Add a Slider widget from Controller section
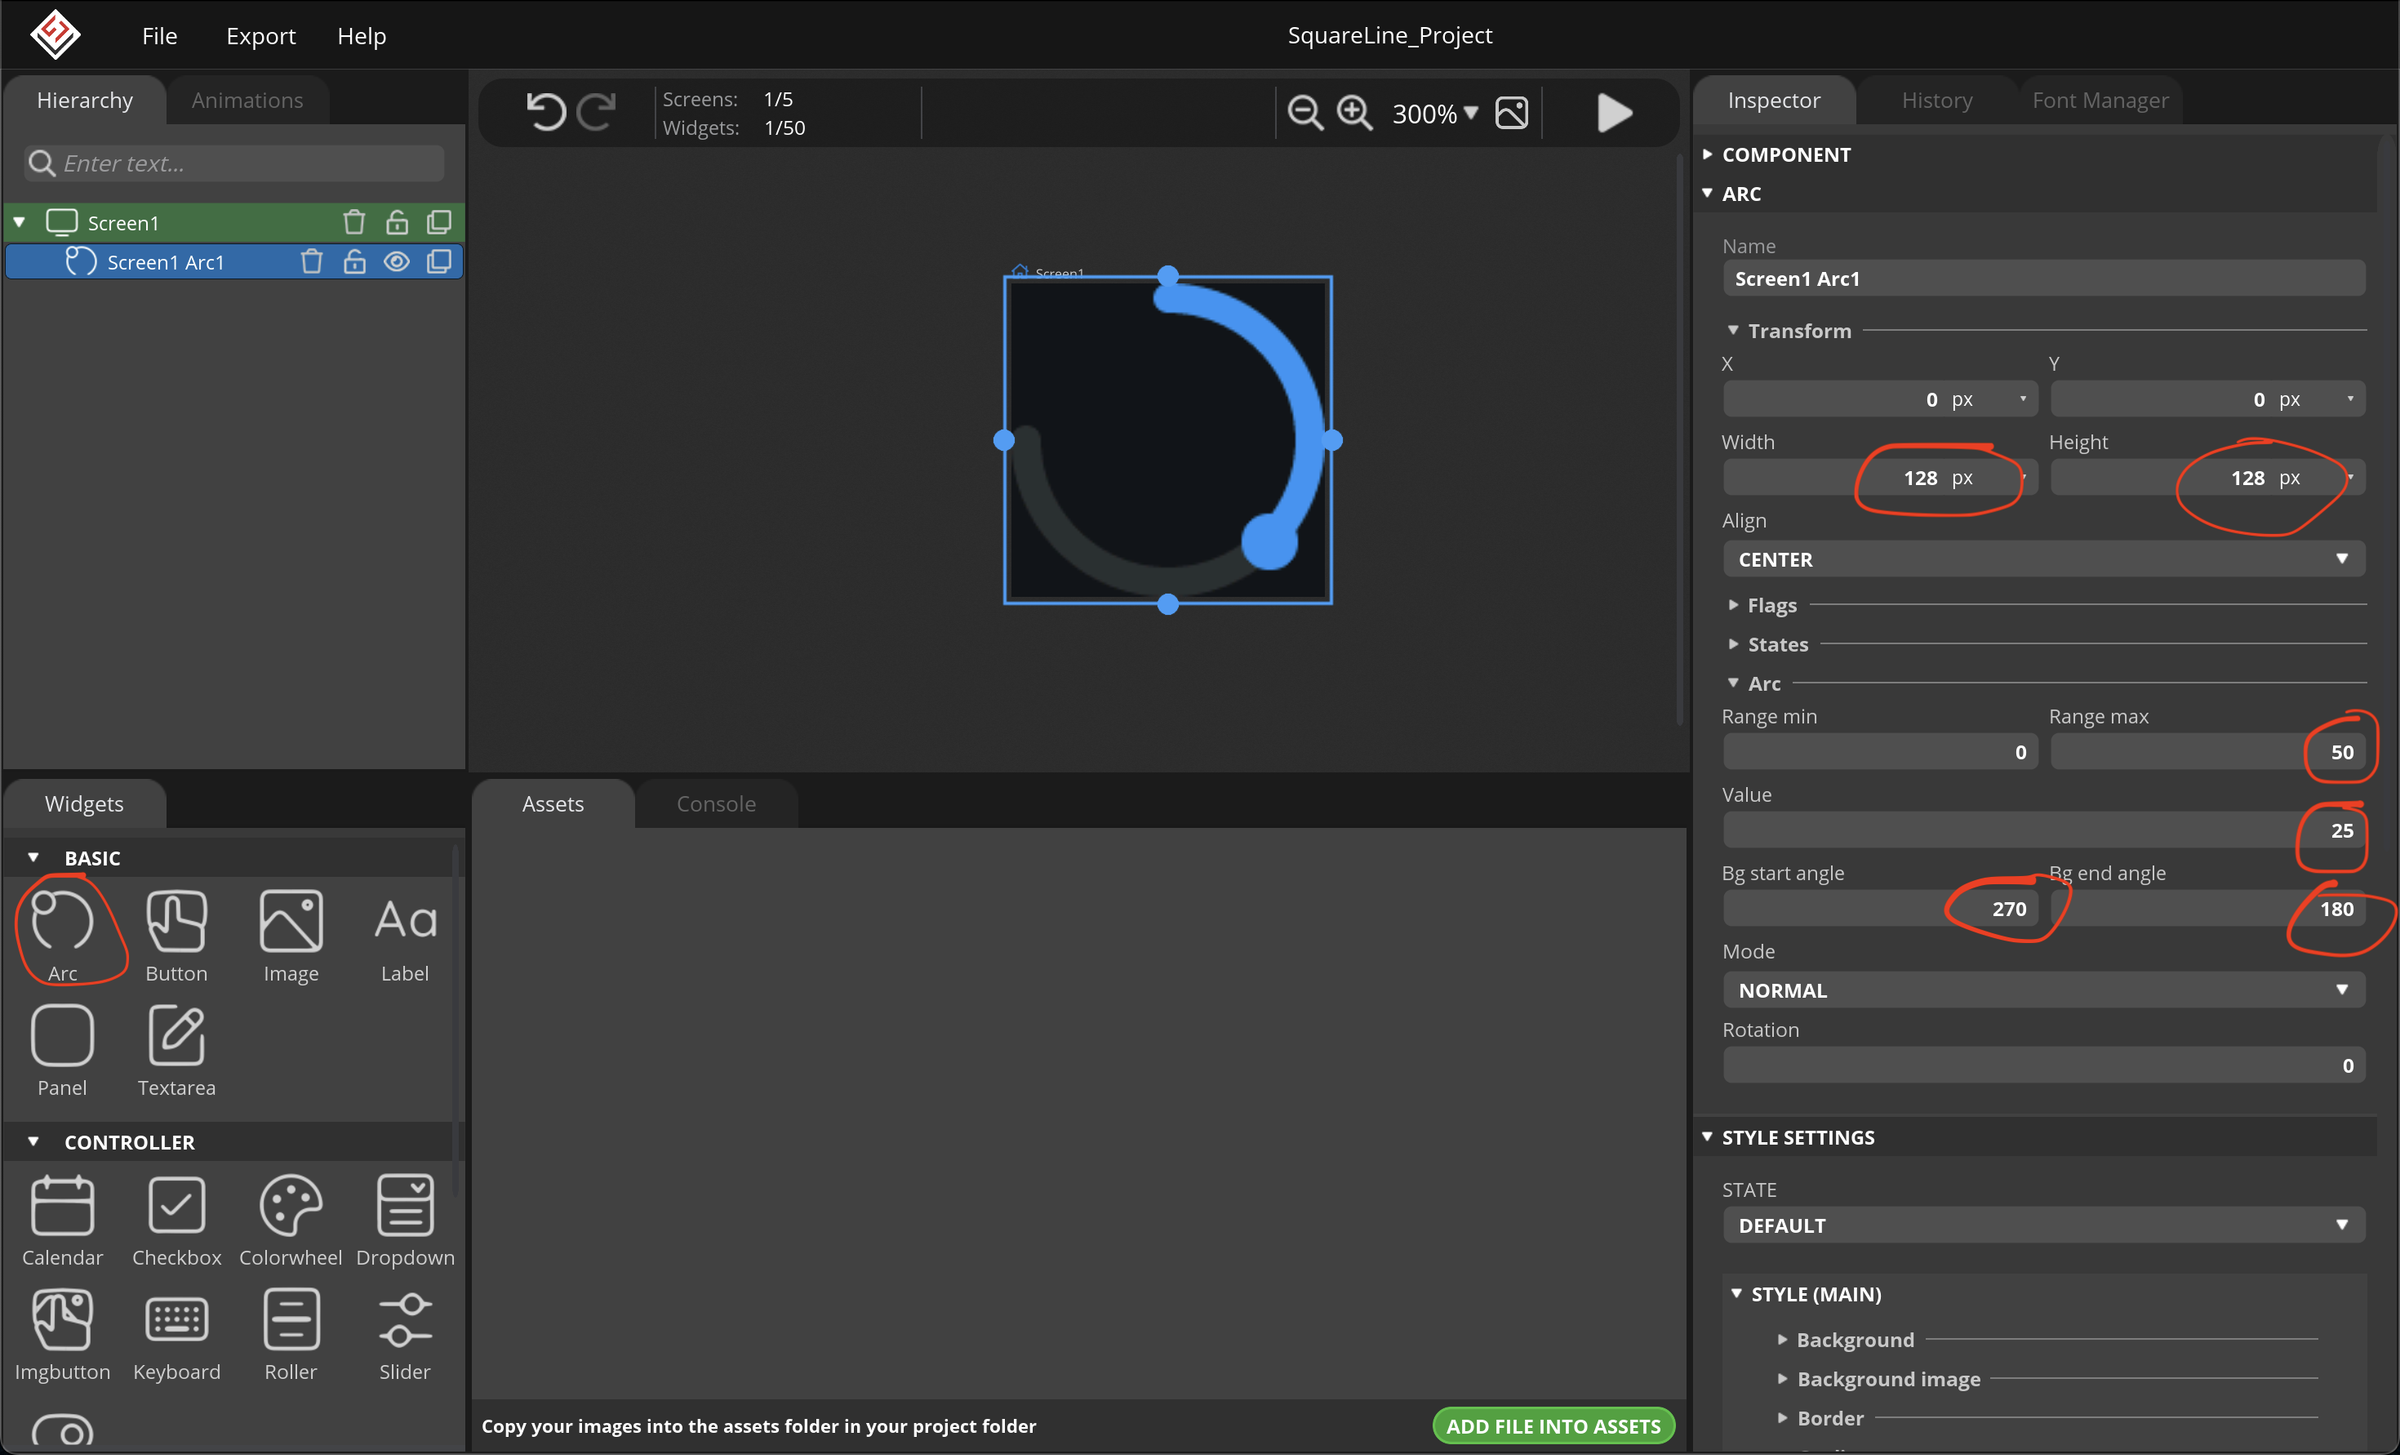 [405, 1320]
